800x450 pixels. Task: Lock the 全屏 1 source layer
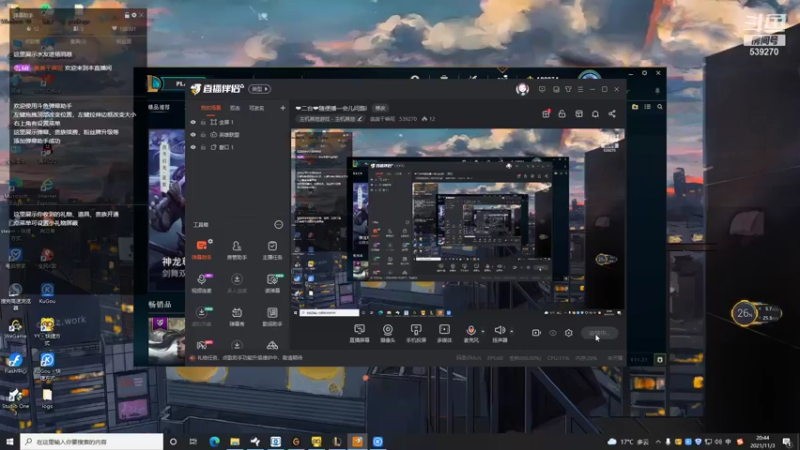point(203,122)
